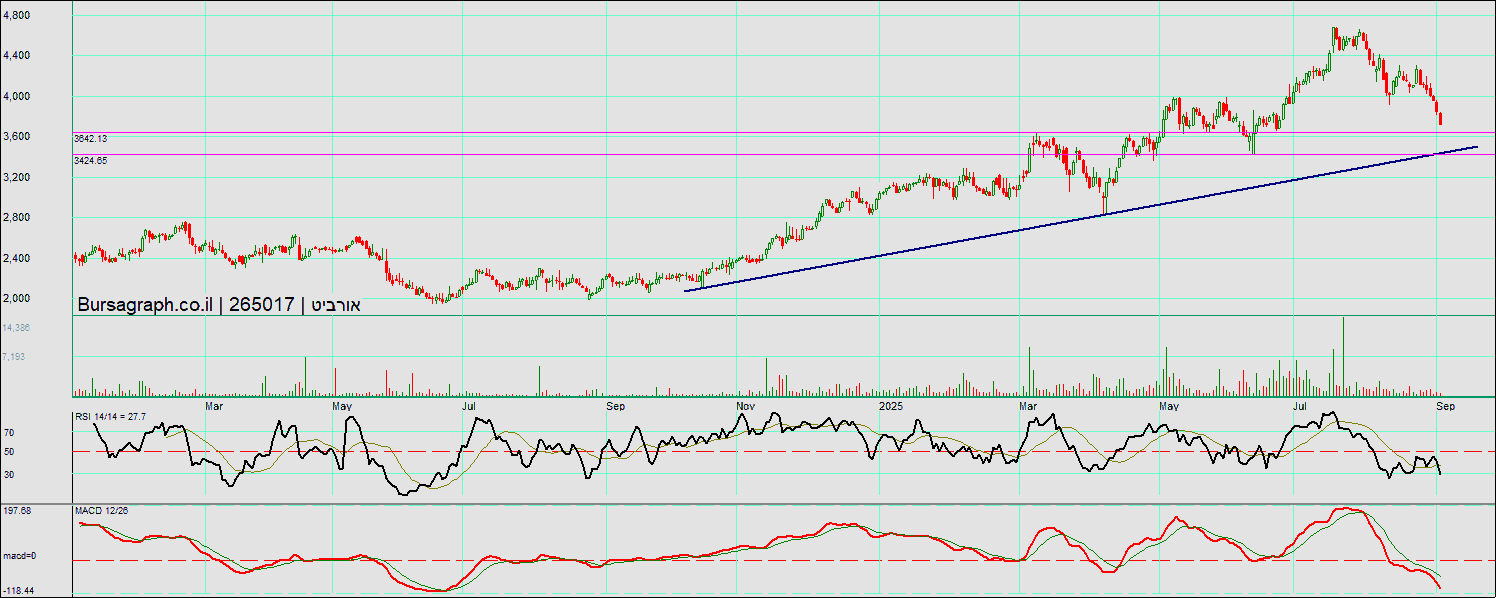Click the -118.44 MACD minimum label
The width and height of the screenshot is (1496, 598).
tap(17, 591)
